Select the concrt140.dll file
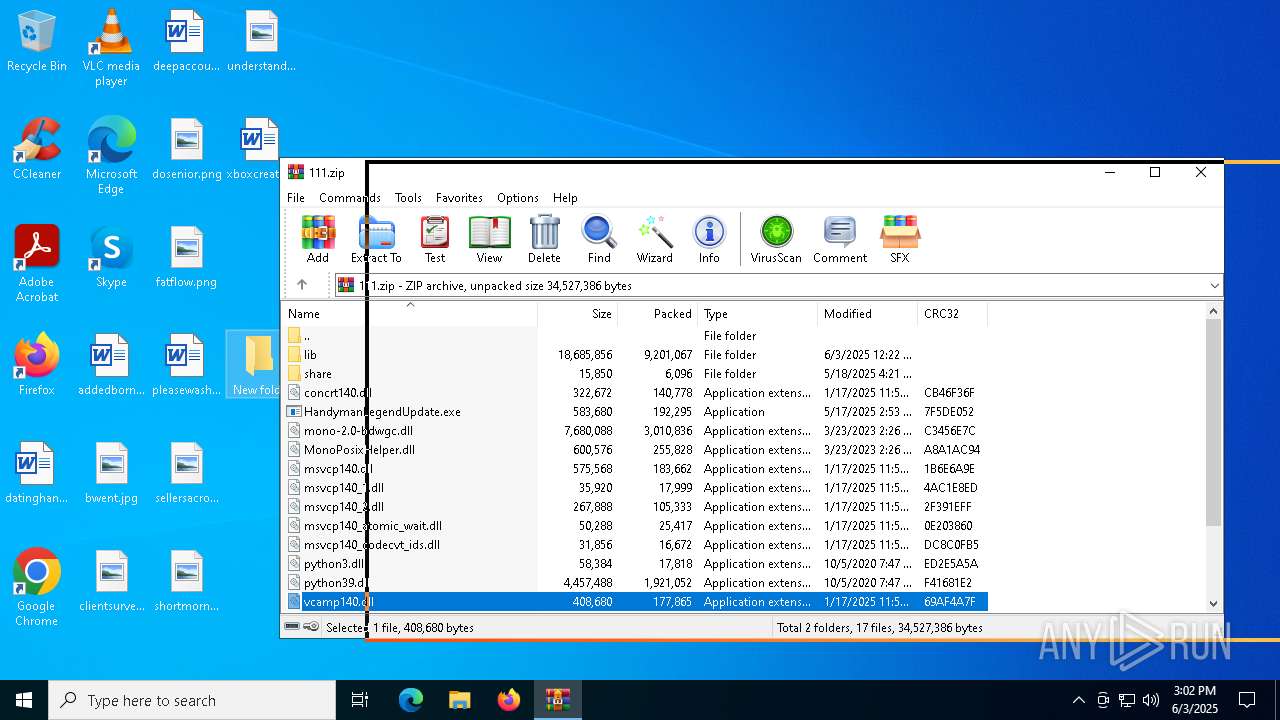 (x=636, y=393)
